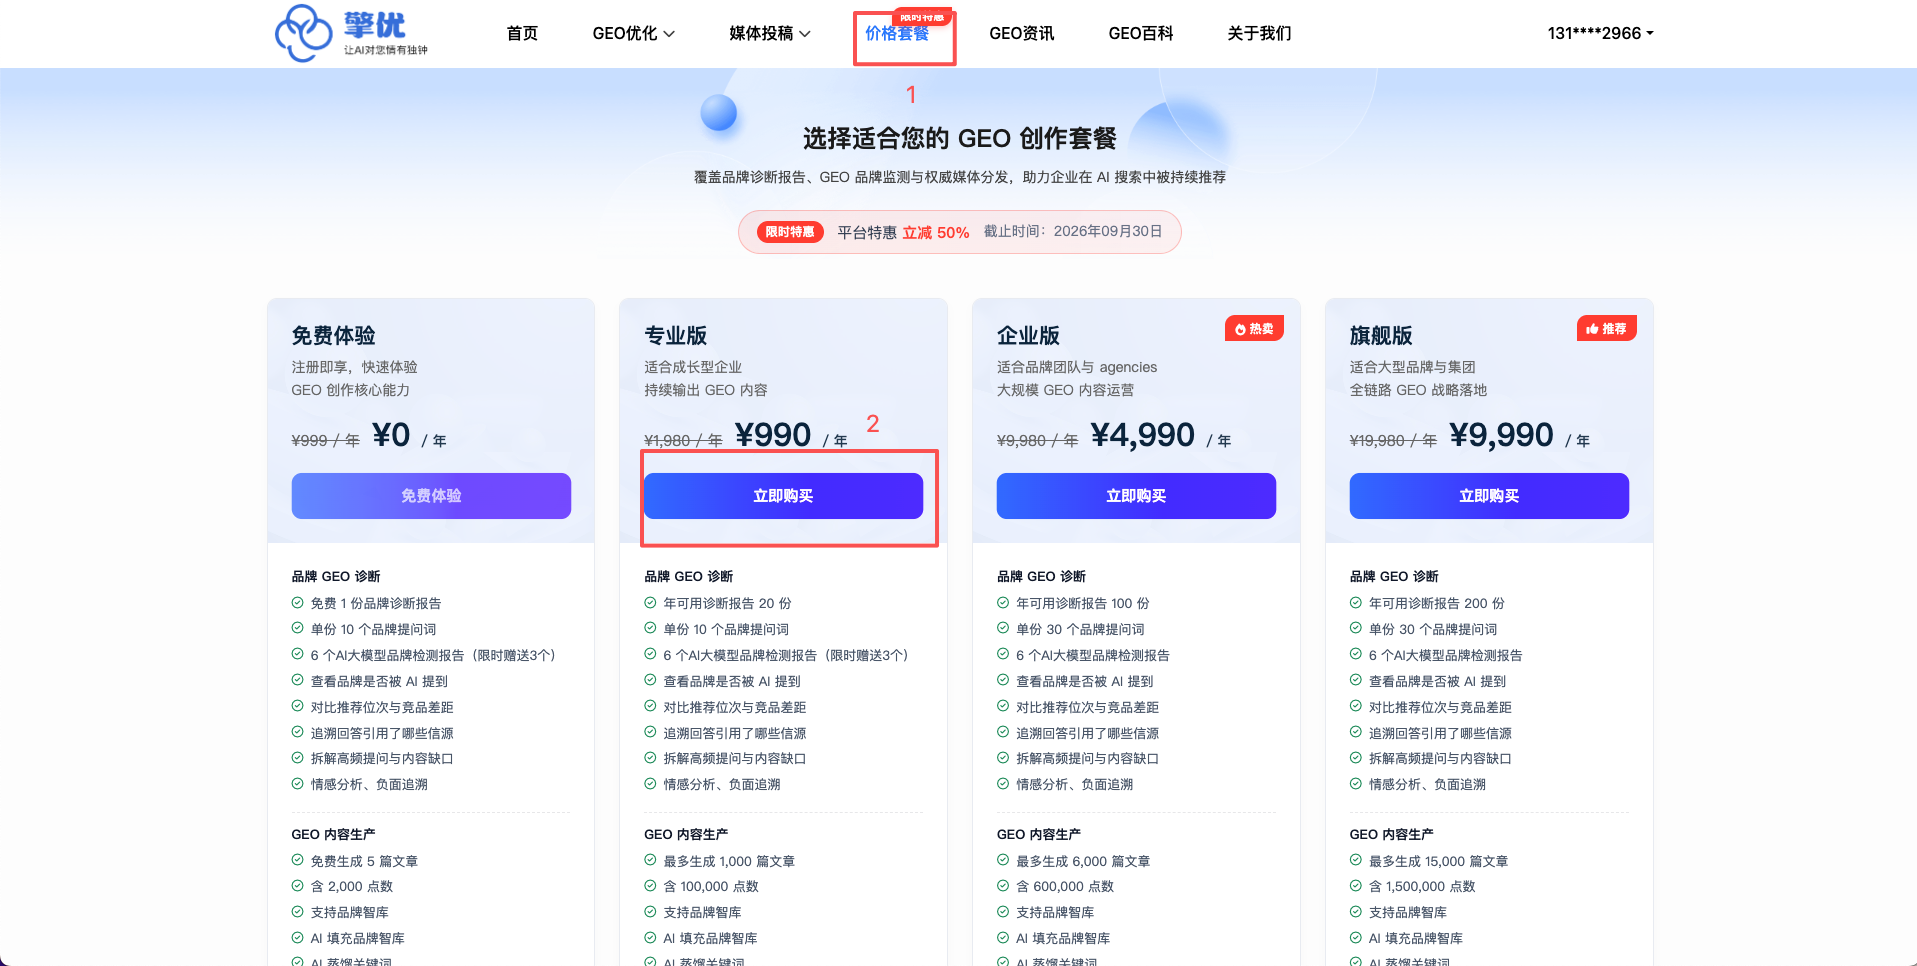Buy the 企业版 plan with 立即购买
Screen dimensions: 1917x966
point(1136,496)
